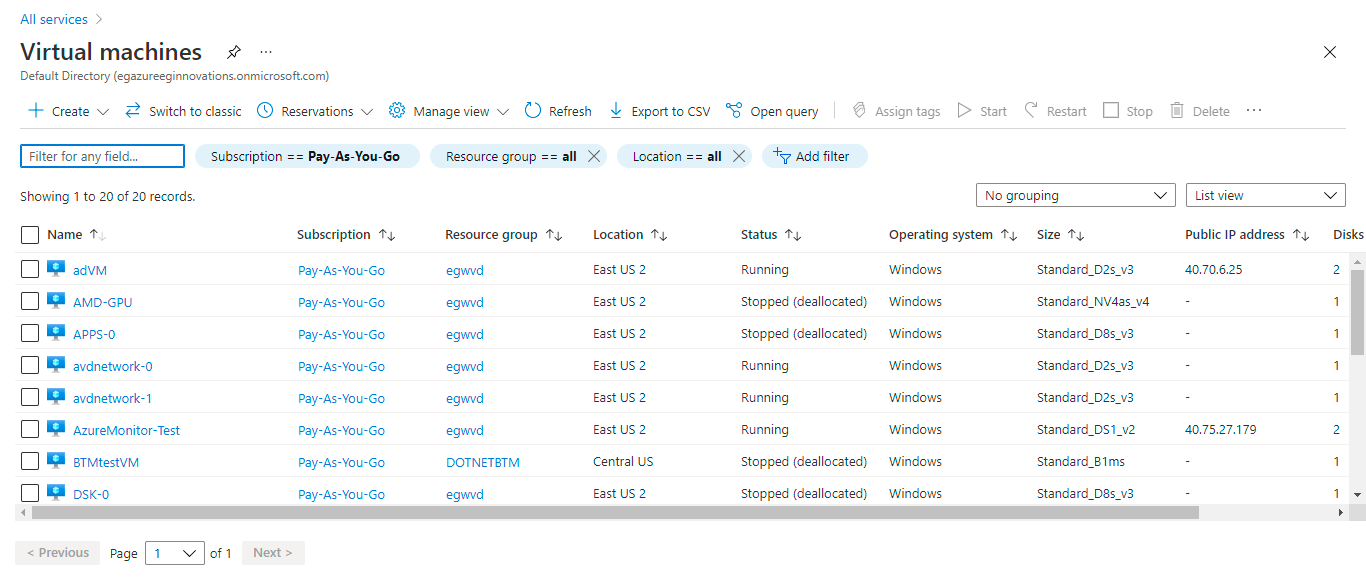This screenshot has width=1366, height=578.
Task: Tick the select-all checkbox in the table header
Action: pyautogui.click(x=30, y=235)
